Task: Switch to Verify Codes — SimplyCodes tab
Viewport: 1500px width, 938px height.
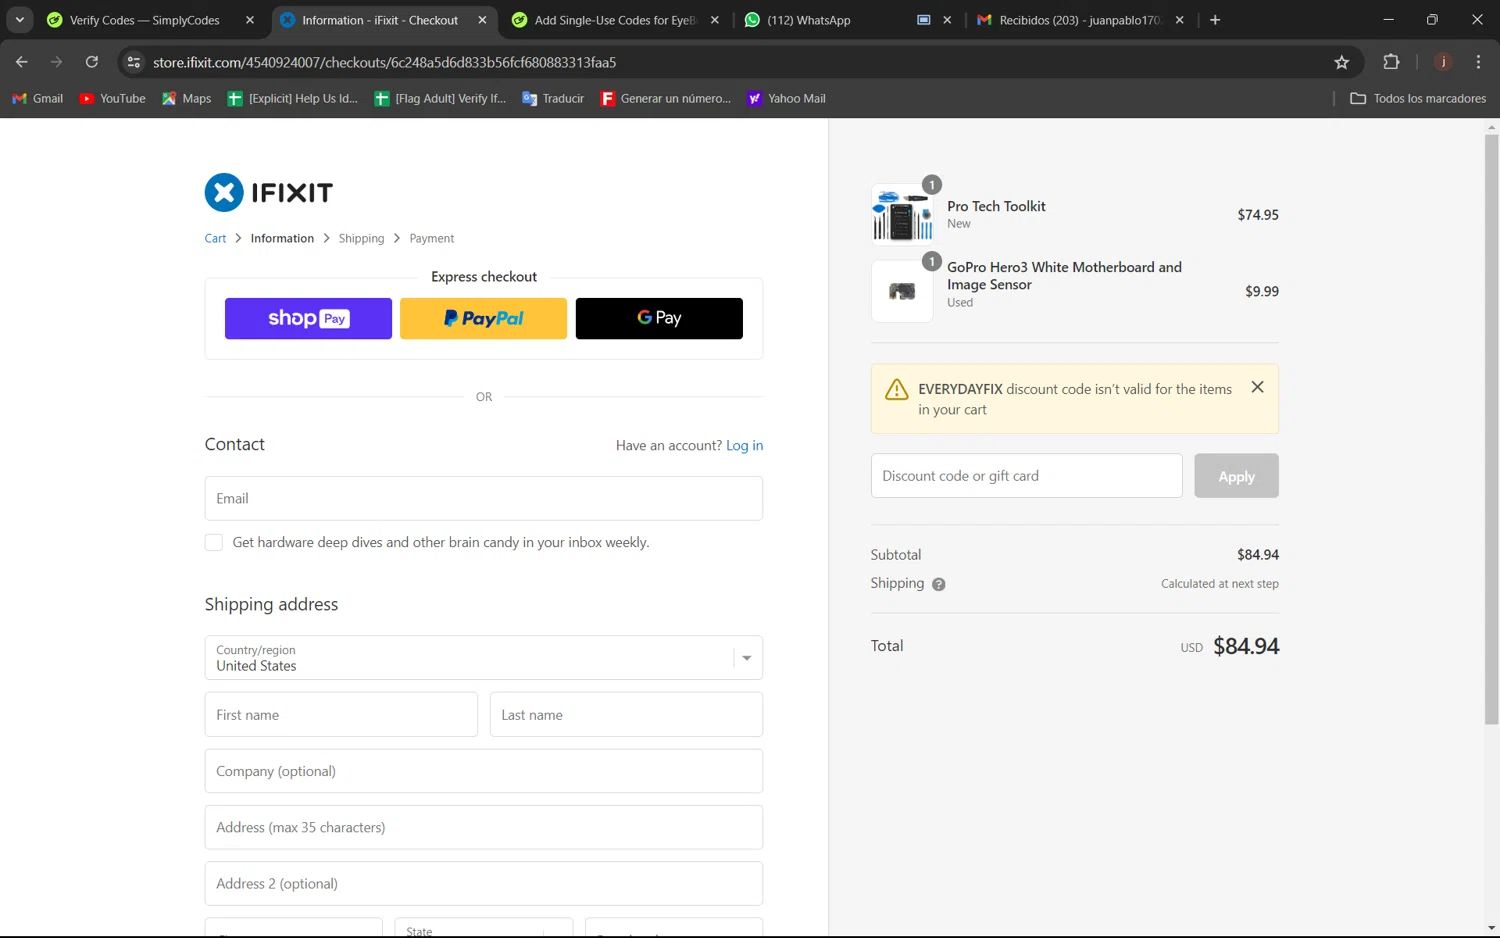Action: click(x=144, y=20)
